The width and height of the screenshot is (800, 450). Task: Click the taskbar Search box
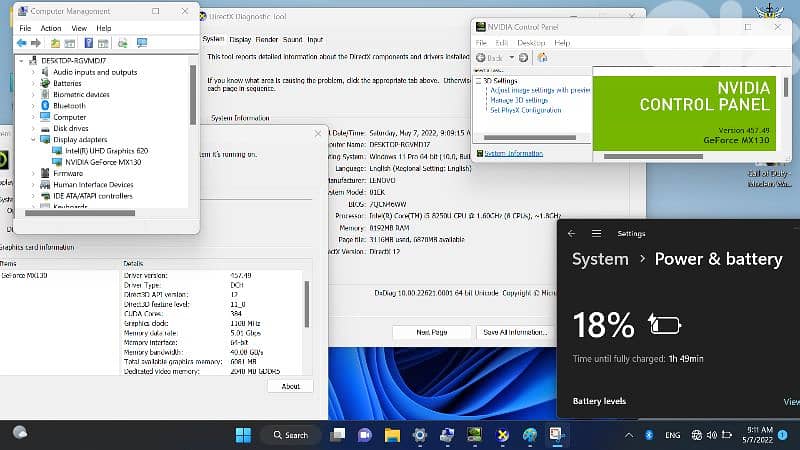pyautogui.click(x=291, y=435)
